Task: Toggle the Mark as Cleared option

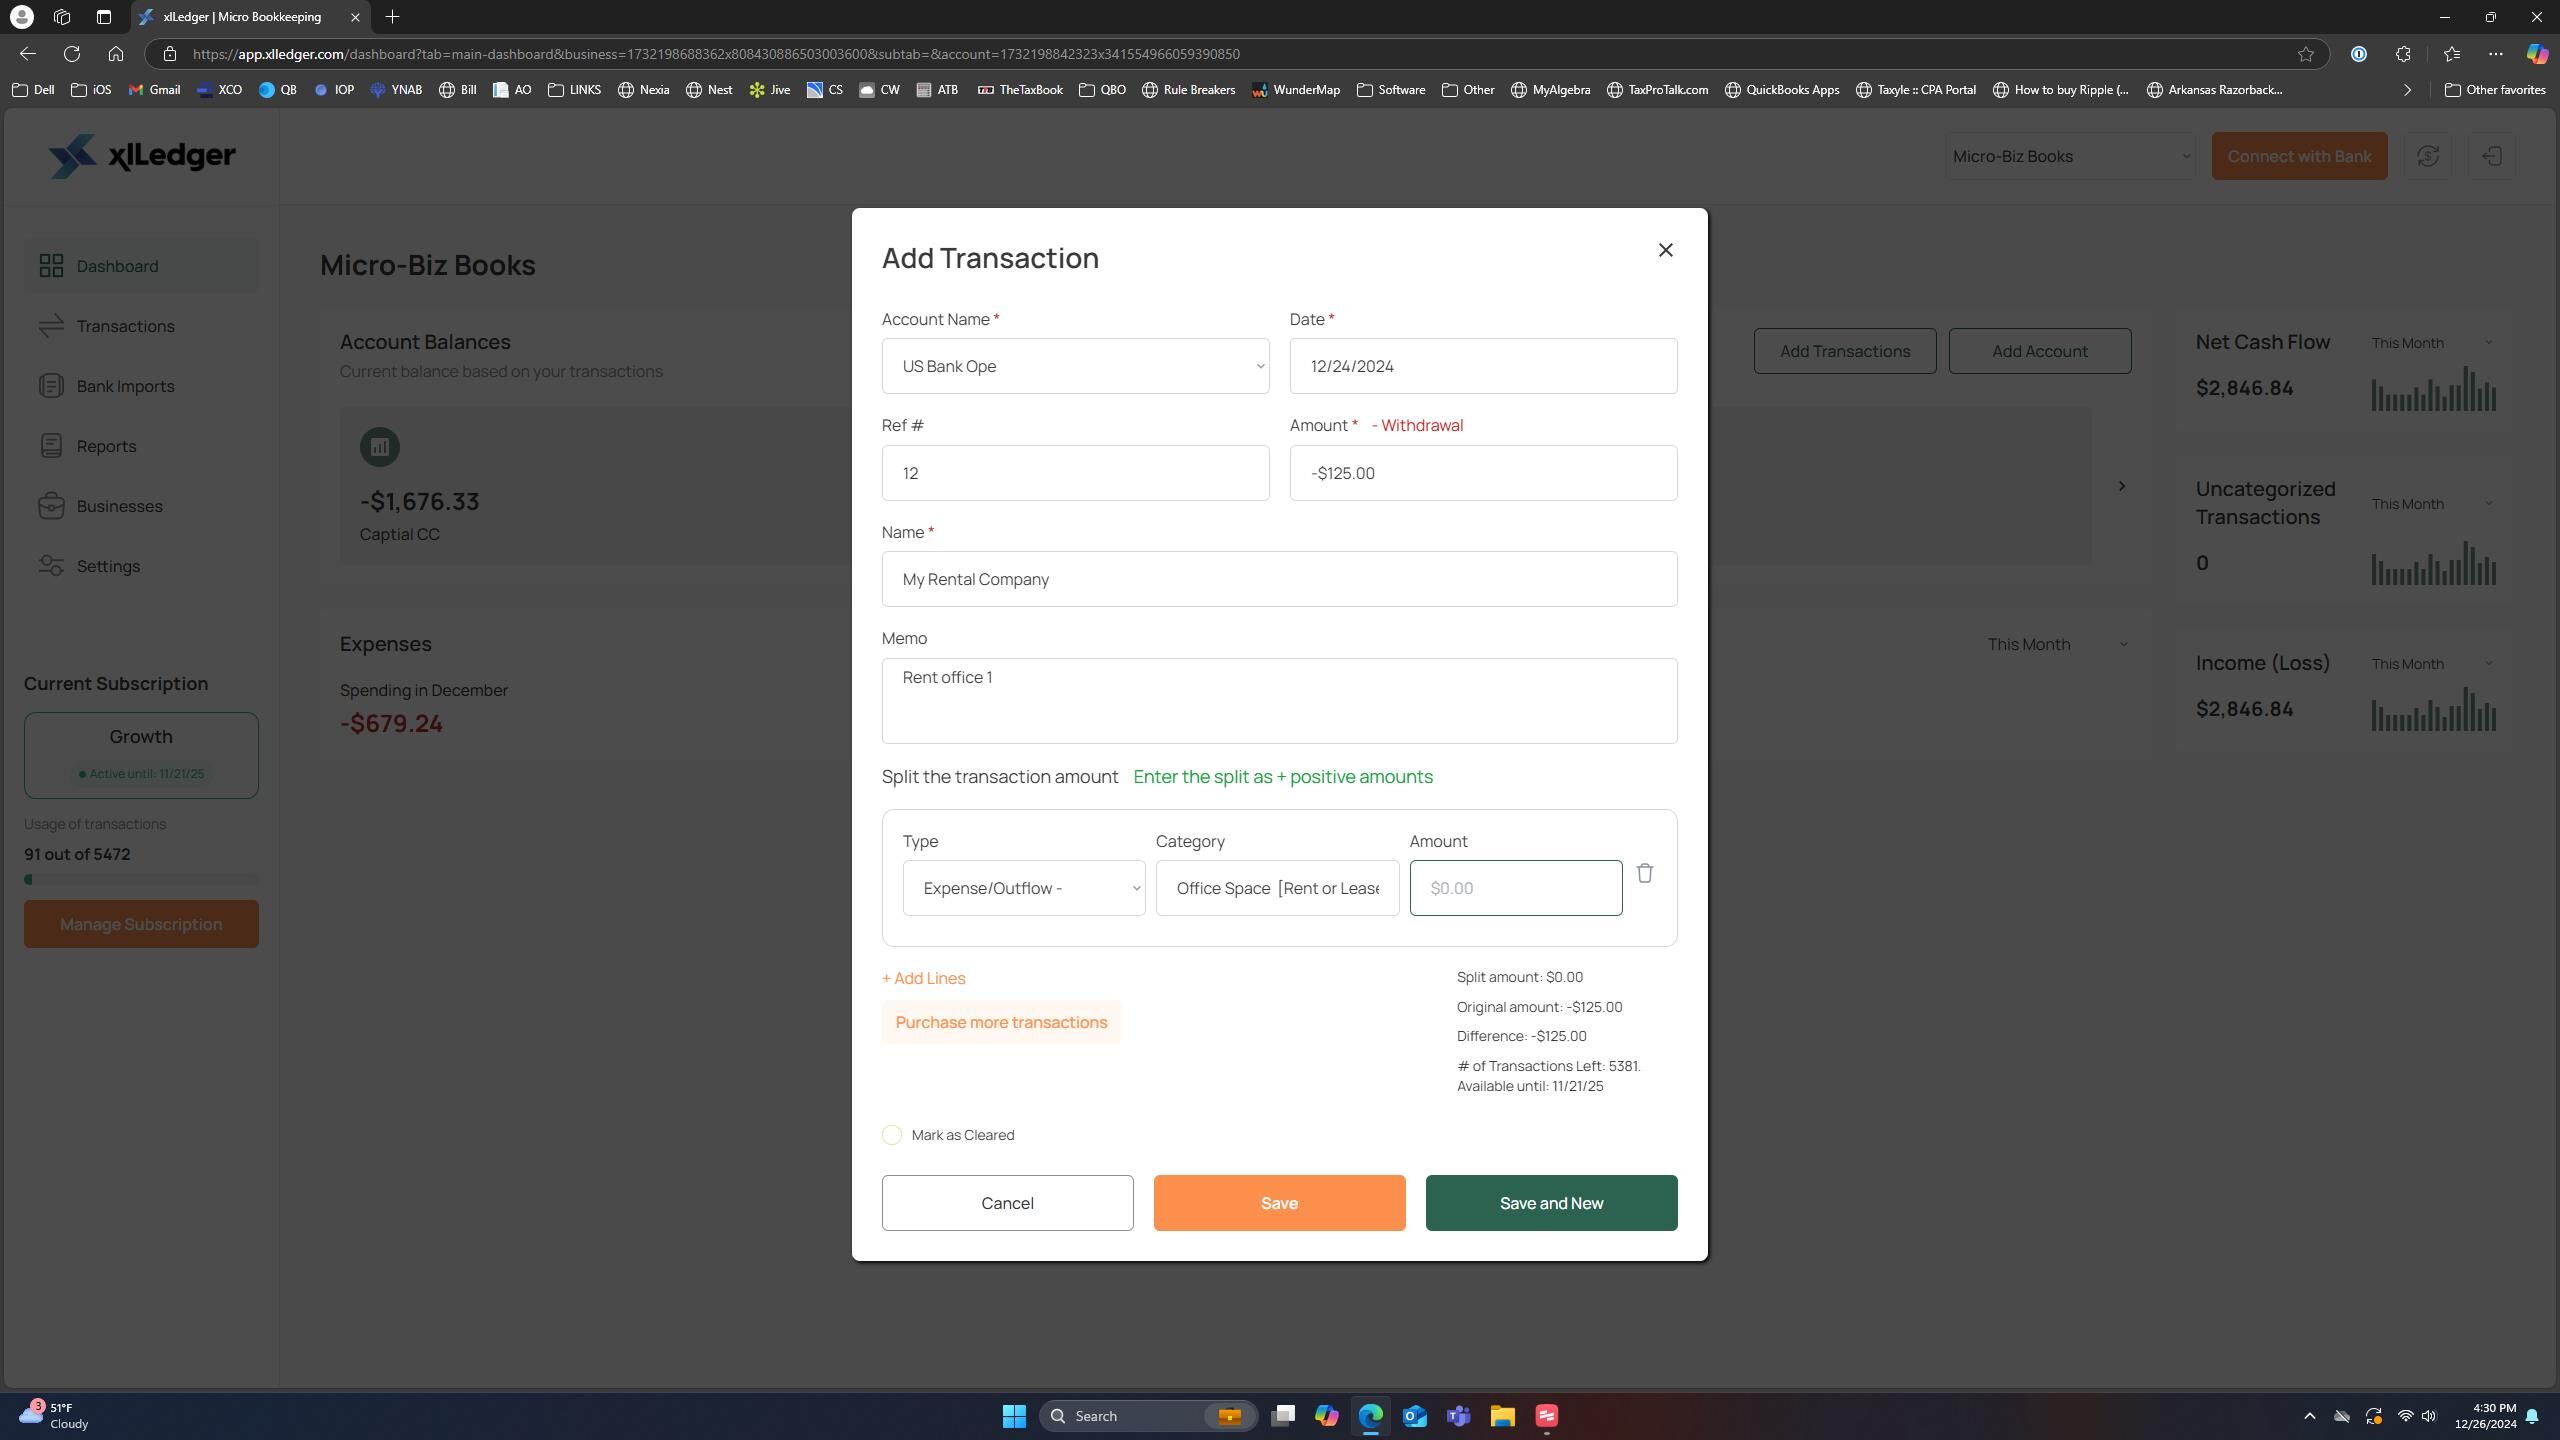Action: [892, 1135]
